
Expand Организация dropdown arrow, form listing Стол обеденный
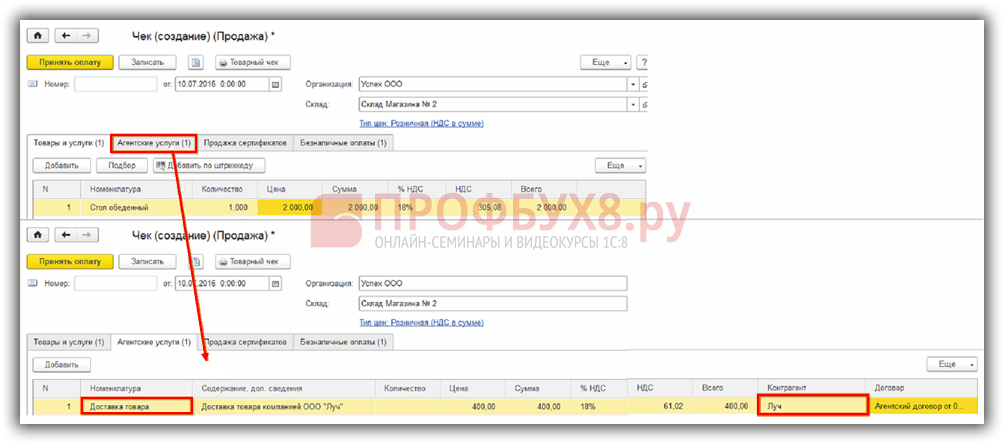pos(633,85)
